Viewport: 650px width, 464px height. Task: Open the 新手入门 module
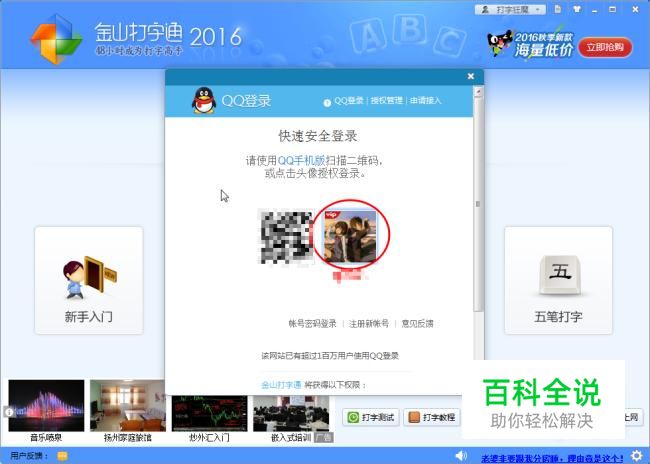pos(89,280)
